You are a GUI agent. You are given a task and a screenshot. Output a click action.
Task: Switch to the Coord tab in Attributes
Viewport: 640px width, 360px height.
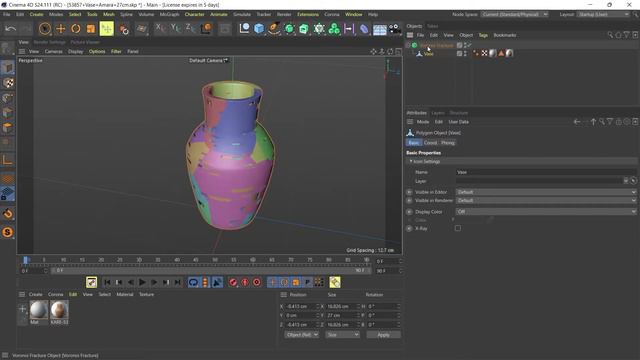tap(430, 143)
